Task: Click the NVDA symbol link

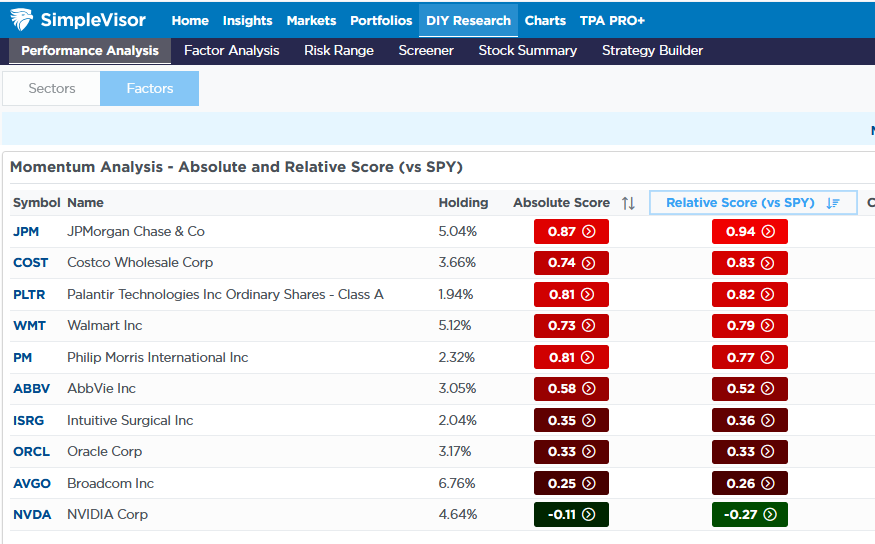Action: click(x=32, y=515)
